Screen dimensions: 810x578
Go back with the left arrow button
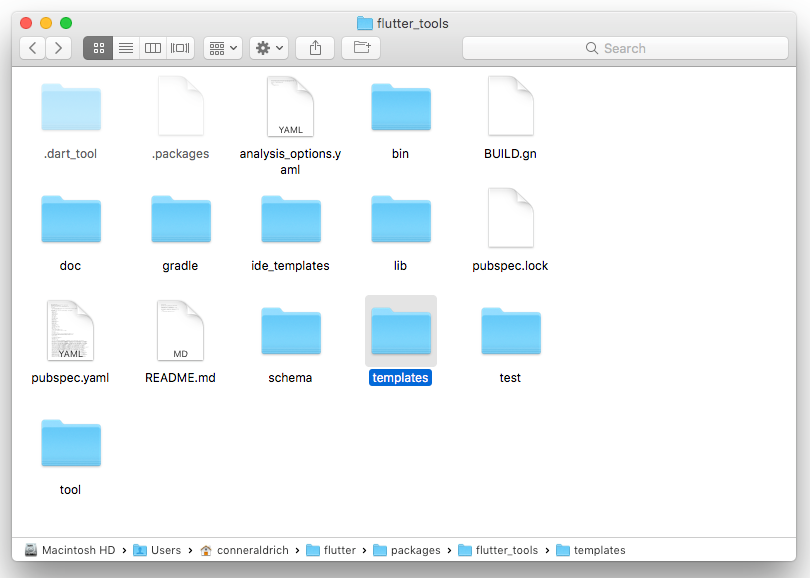(33, 48)
